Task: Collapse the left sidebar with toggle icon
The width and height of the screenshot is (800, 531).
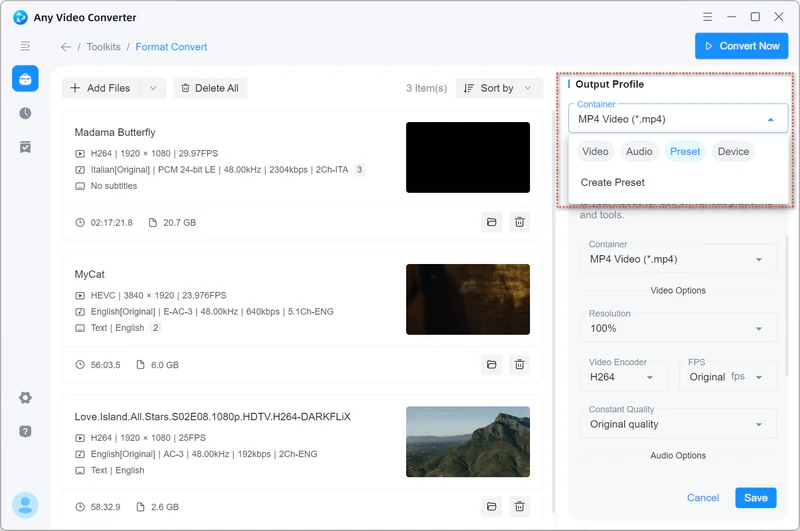Action: [x=25, y=46]
